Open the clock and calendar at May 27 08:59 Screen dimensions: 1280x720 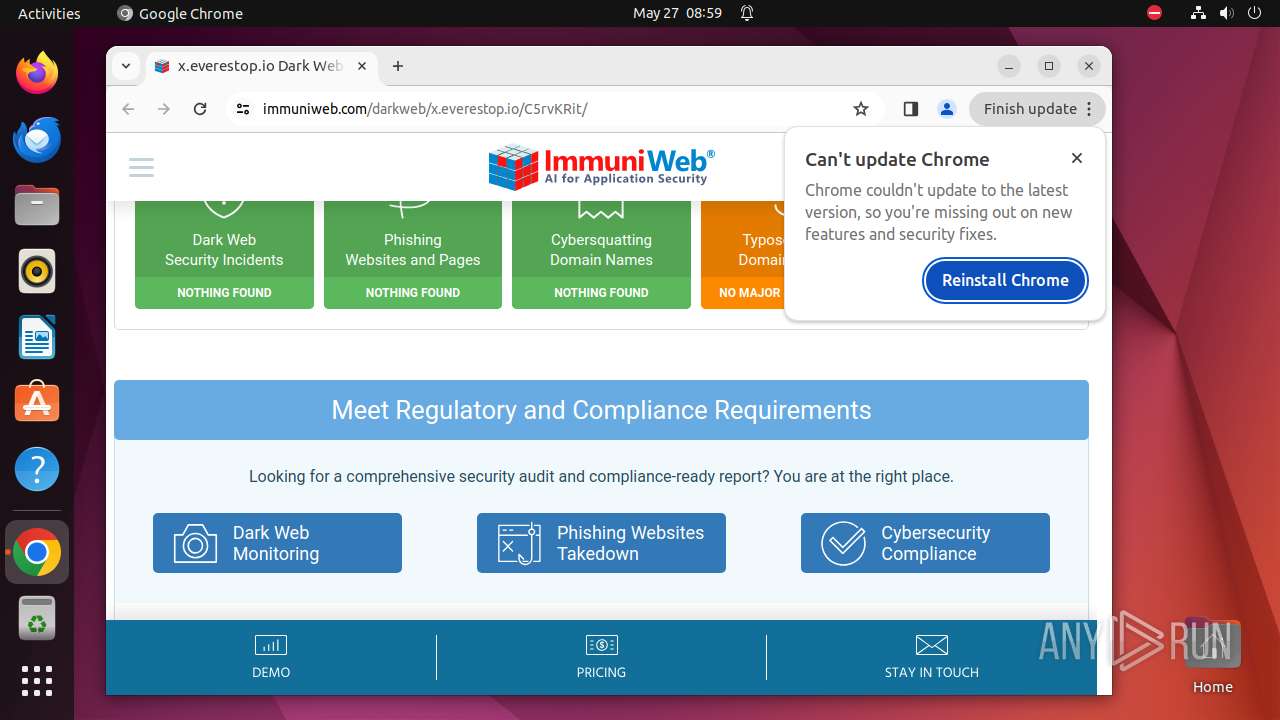tap(677, 13)
